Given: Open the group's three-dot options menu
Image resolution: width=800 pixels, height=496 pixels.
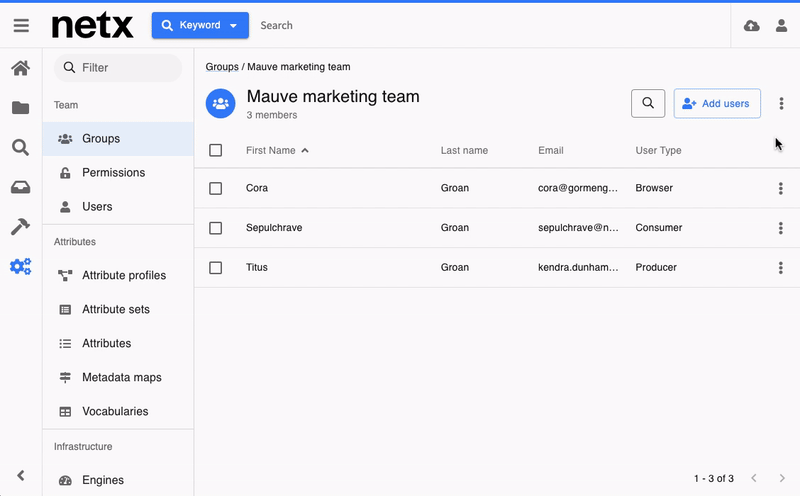Looking at the screenshot, I should pyautogui.click(x=781, y=104).
